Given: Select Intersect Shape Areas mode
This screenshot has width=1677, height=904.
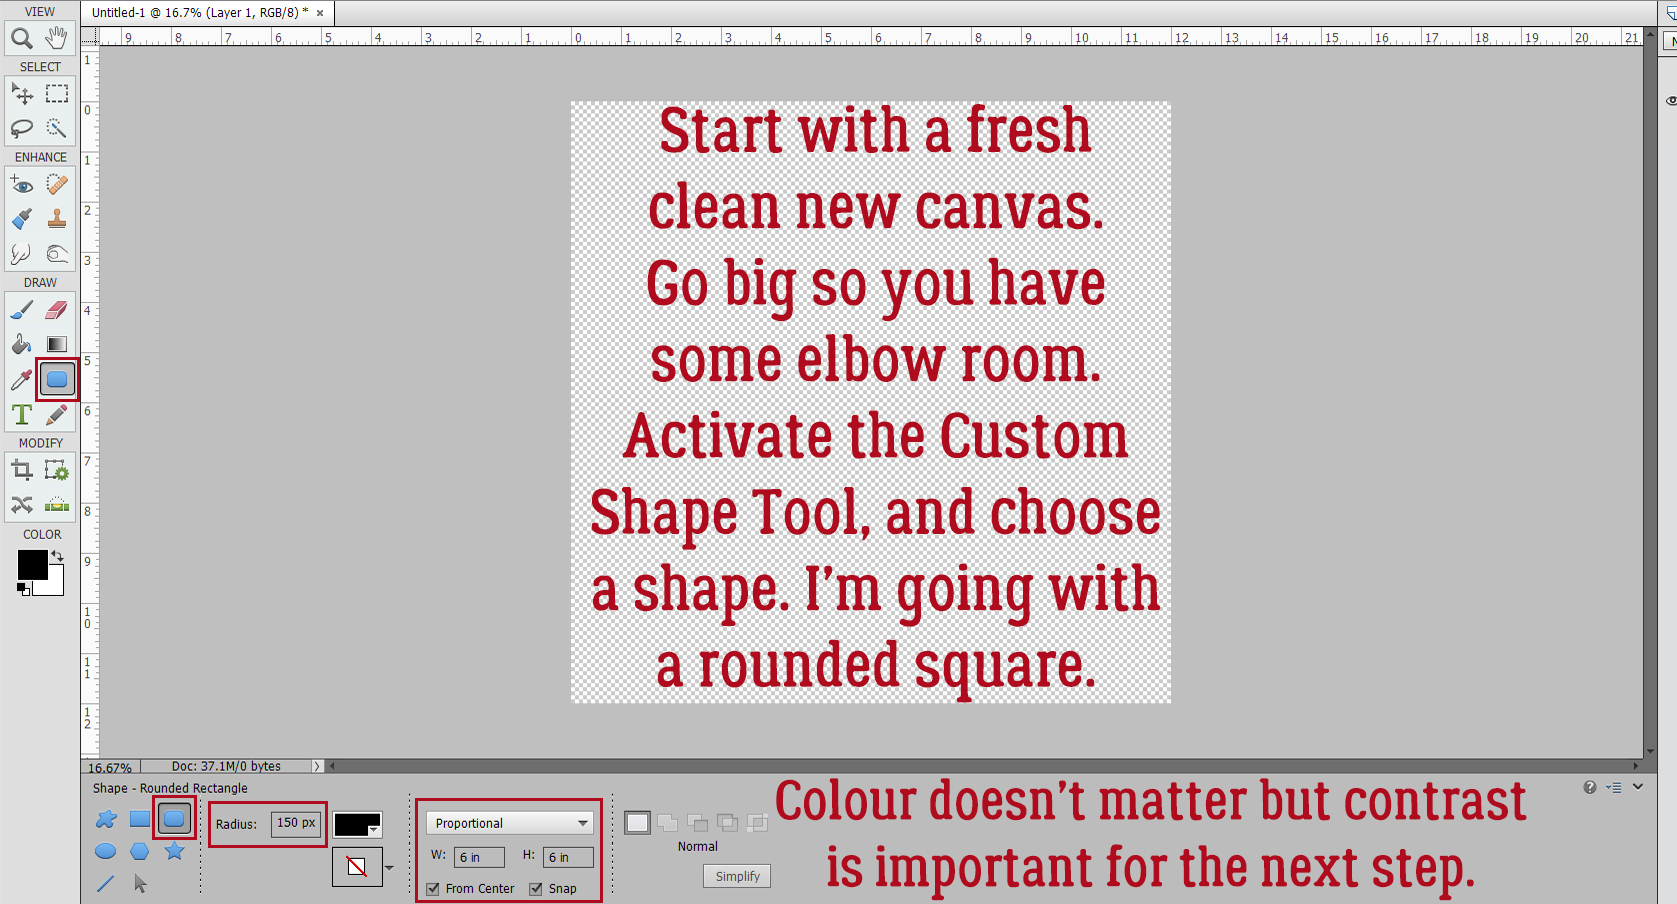Looking at the screenshot, I should click(x=728, y=823).
